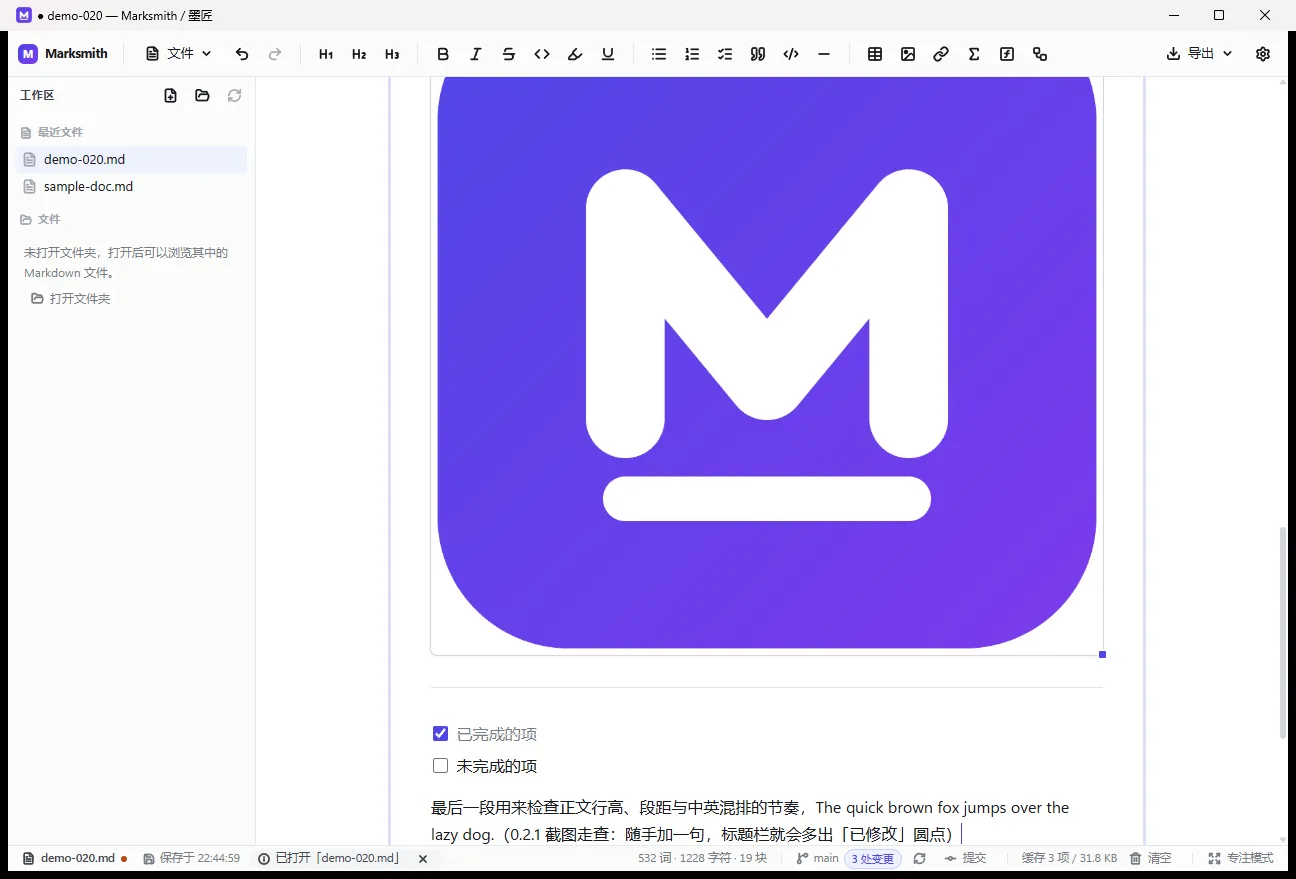Insert a math formula with the sigma icon
This screenshot has width=1296, height=879.
click(x=974, y=54)
